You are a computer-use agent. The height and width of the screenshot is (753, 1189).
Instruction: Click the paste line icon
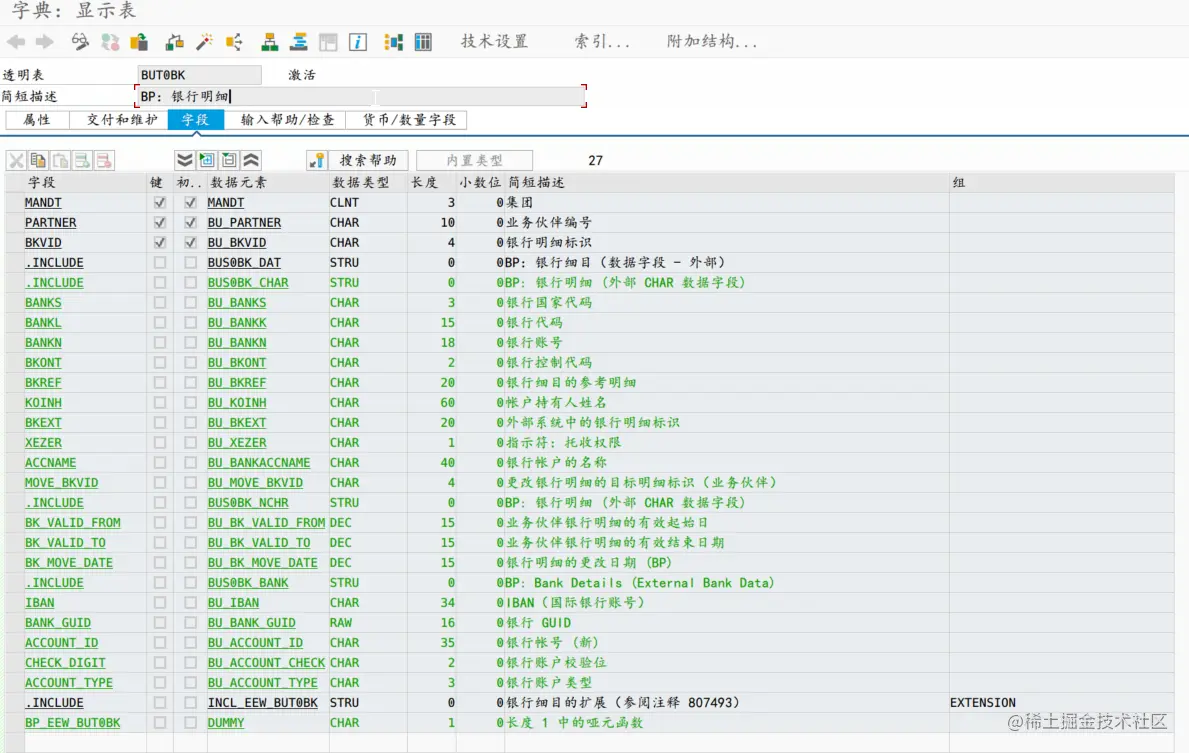60,160
